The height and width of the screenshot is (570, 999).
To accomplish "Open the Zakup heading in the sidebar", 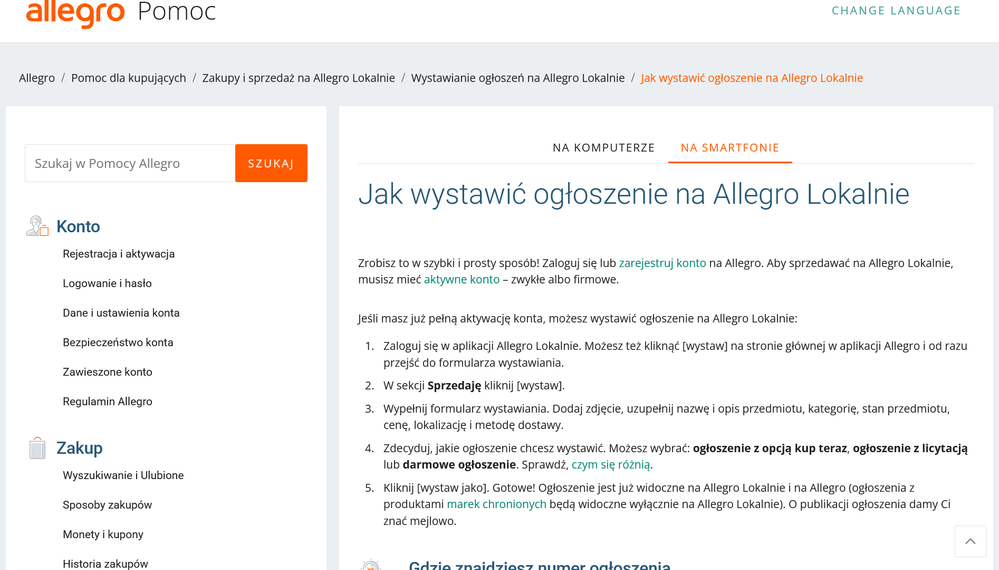I will [x=79, y=448].
